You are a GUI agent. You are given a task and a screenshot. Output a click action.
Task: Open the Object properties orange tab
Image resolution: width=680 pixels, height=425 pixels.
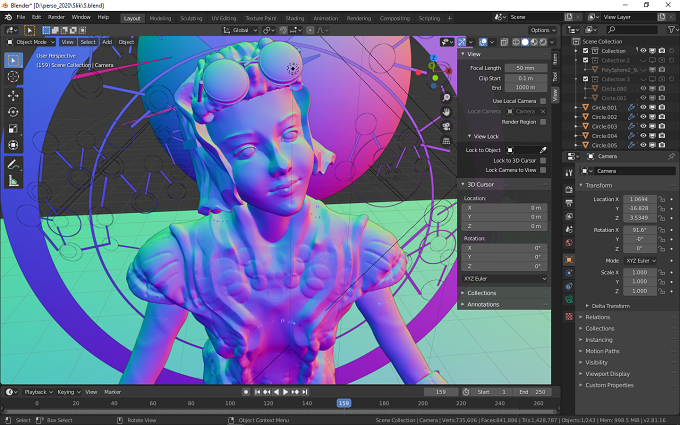569,260
